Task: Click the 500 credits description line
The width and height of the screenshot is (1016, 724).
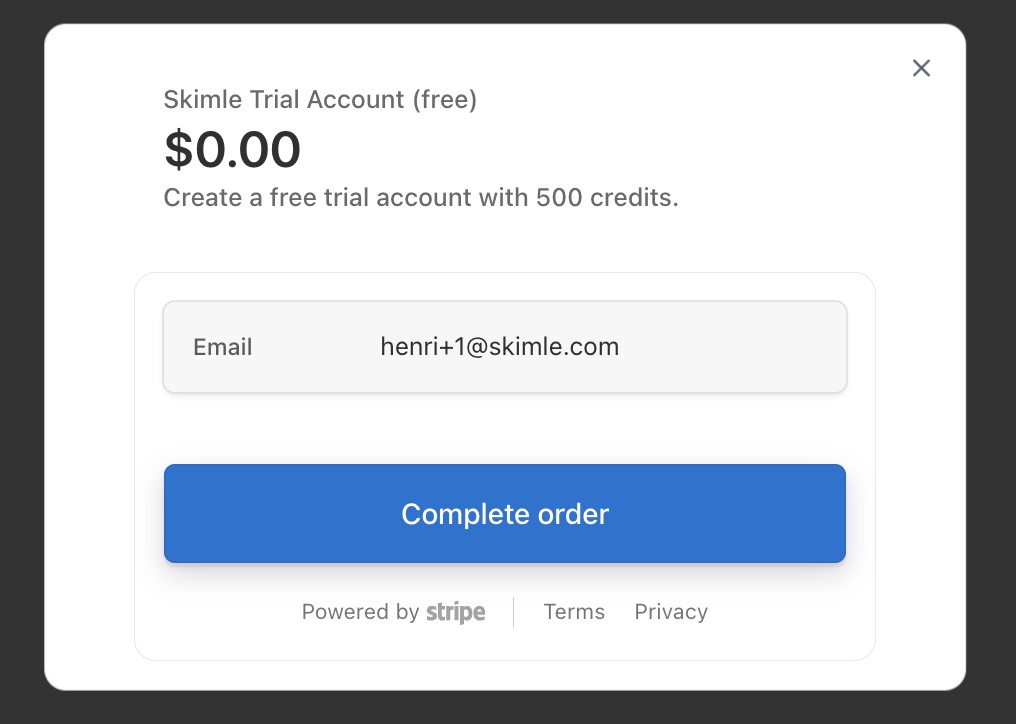Action: 420,198
